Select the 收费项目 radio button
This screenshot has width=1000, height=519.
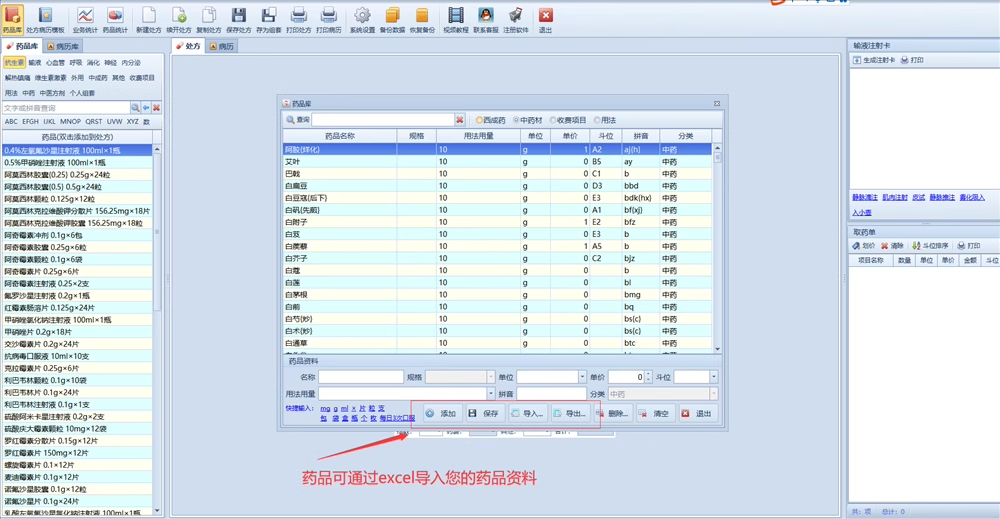coord(568,120)
